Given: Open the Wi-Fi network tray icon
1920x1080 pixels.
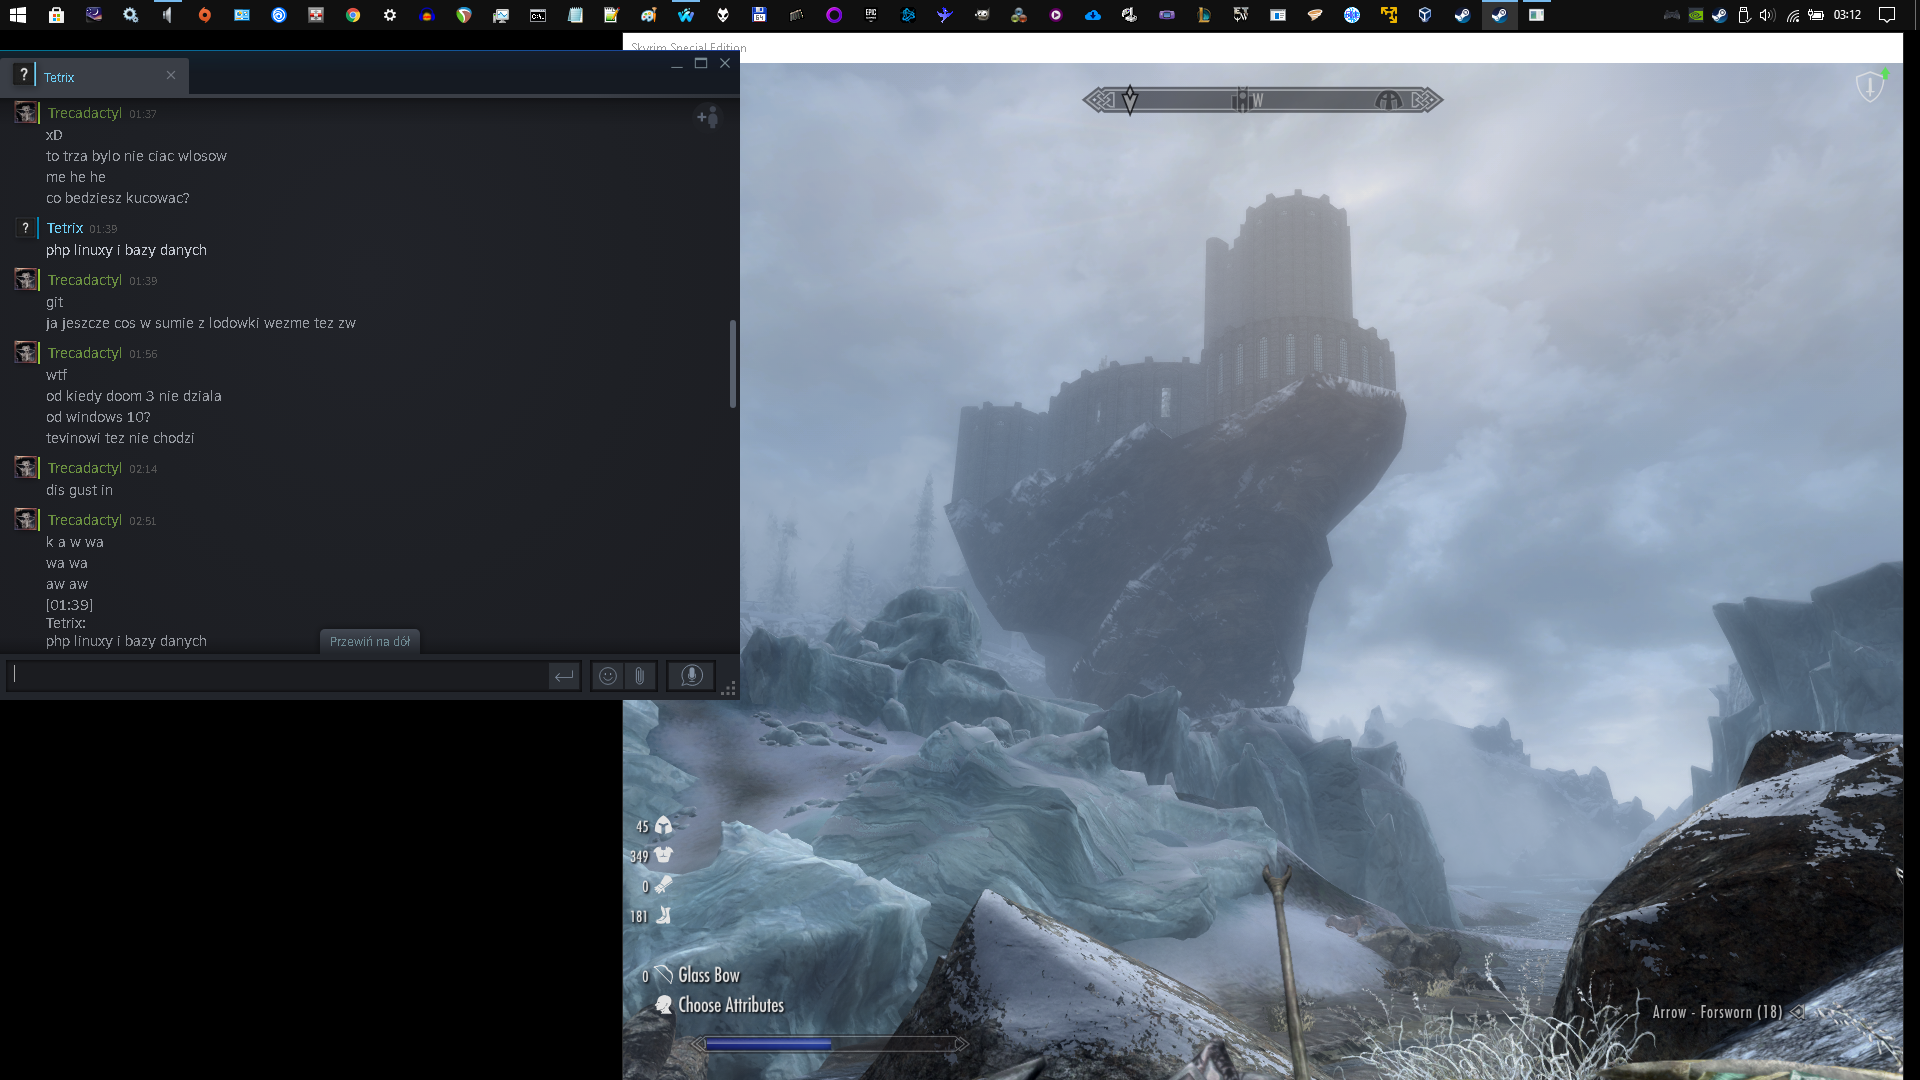Looking at the screenshot, I should pyautogui.click(x=1792, y=15).
